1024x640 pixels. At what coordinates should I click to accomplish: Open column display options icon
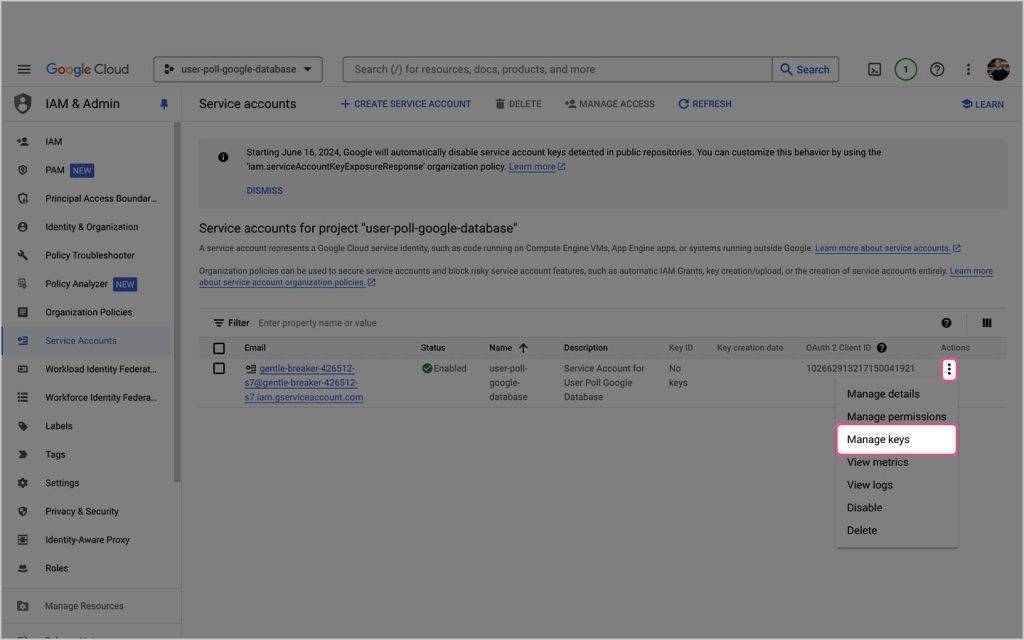click(x=987, y=323)
